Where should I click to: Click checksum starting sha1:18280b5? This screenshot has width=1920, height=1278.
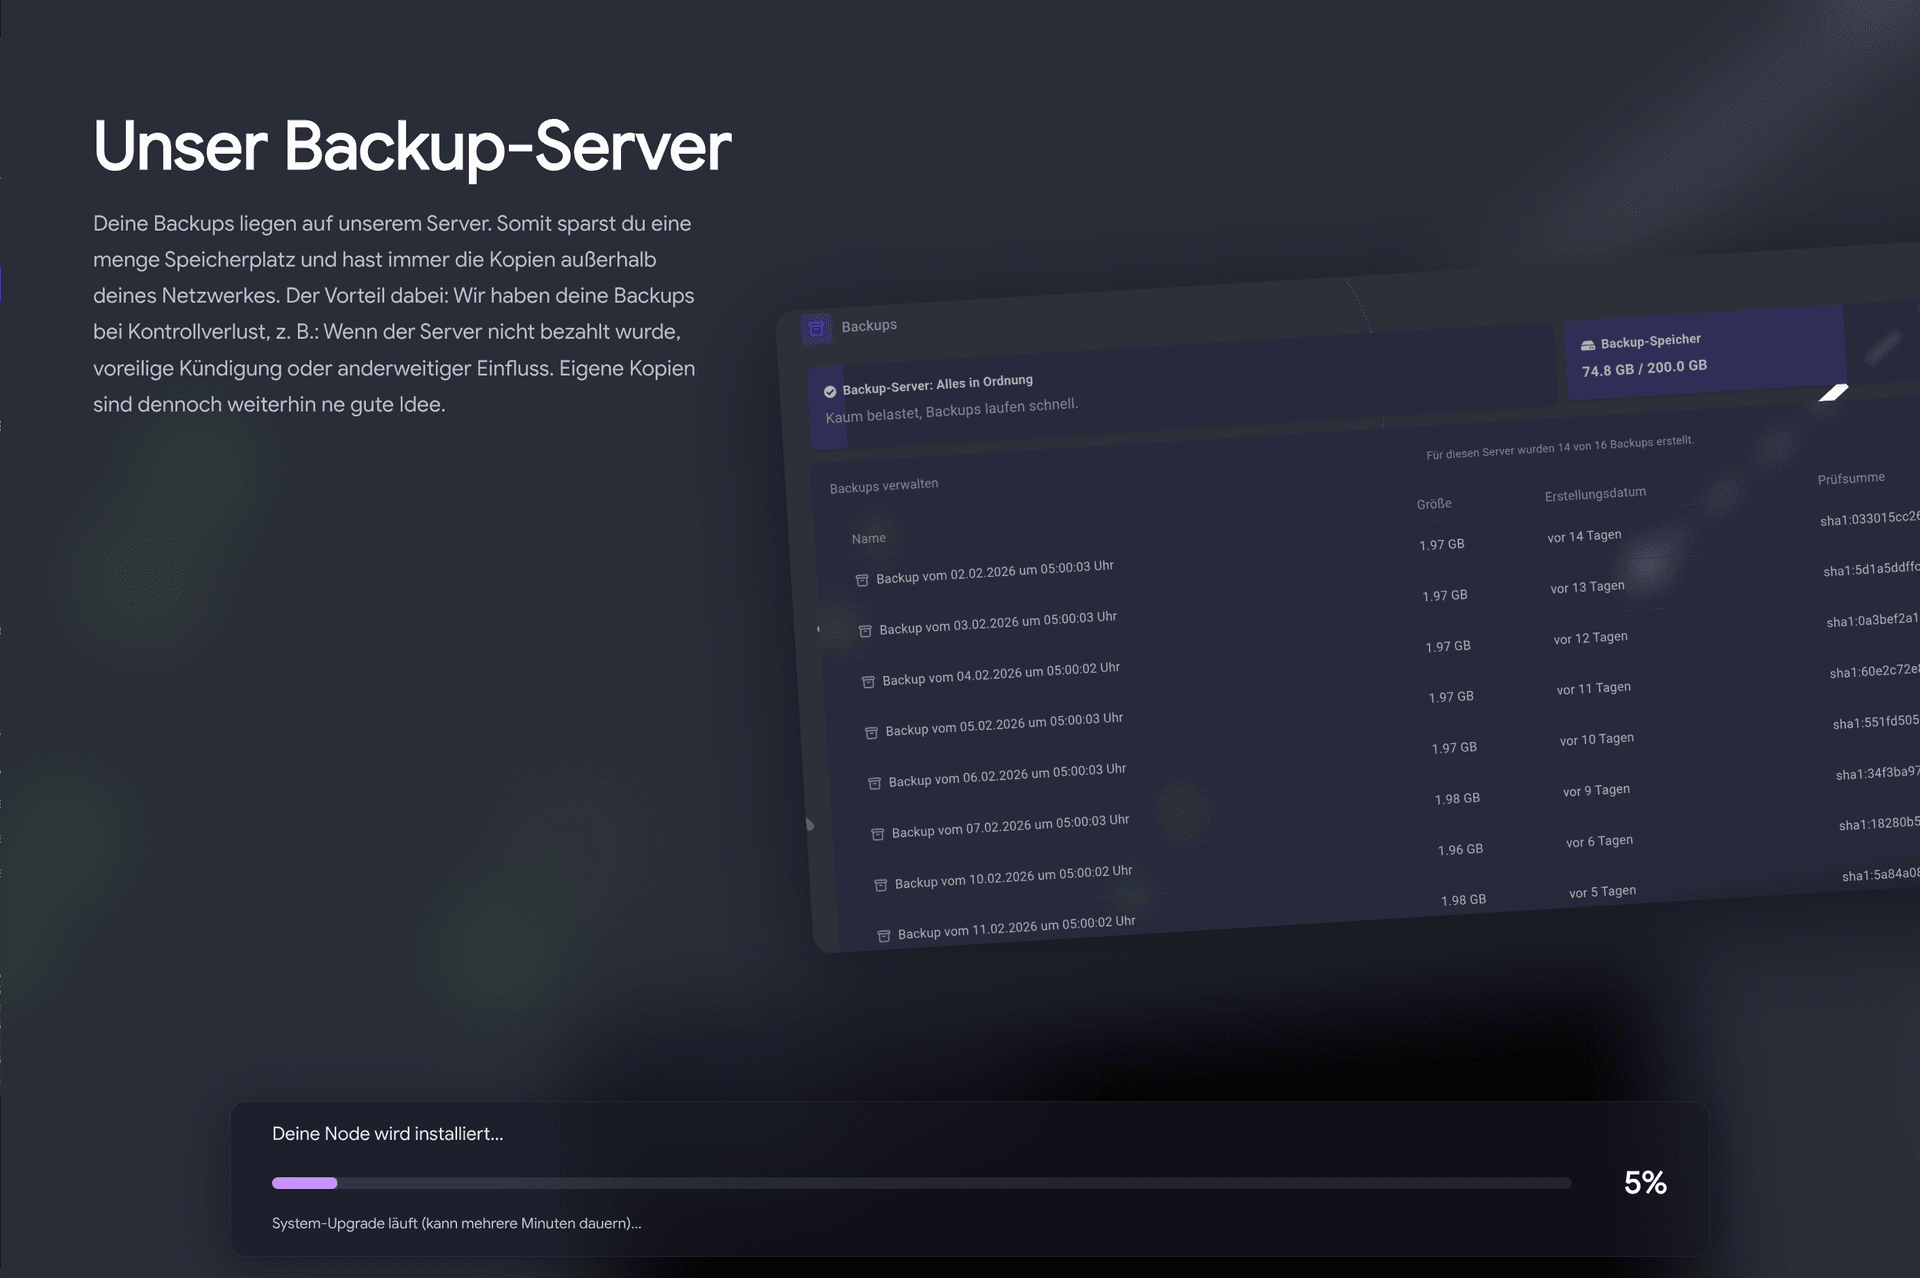pos(1878,823)
